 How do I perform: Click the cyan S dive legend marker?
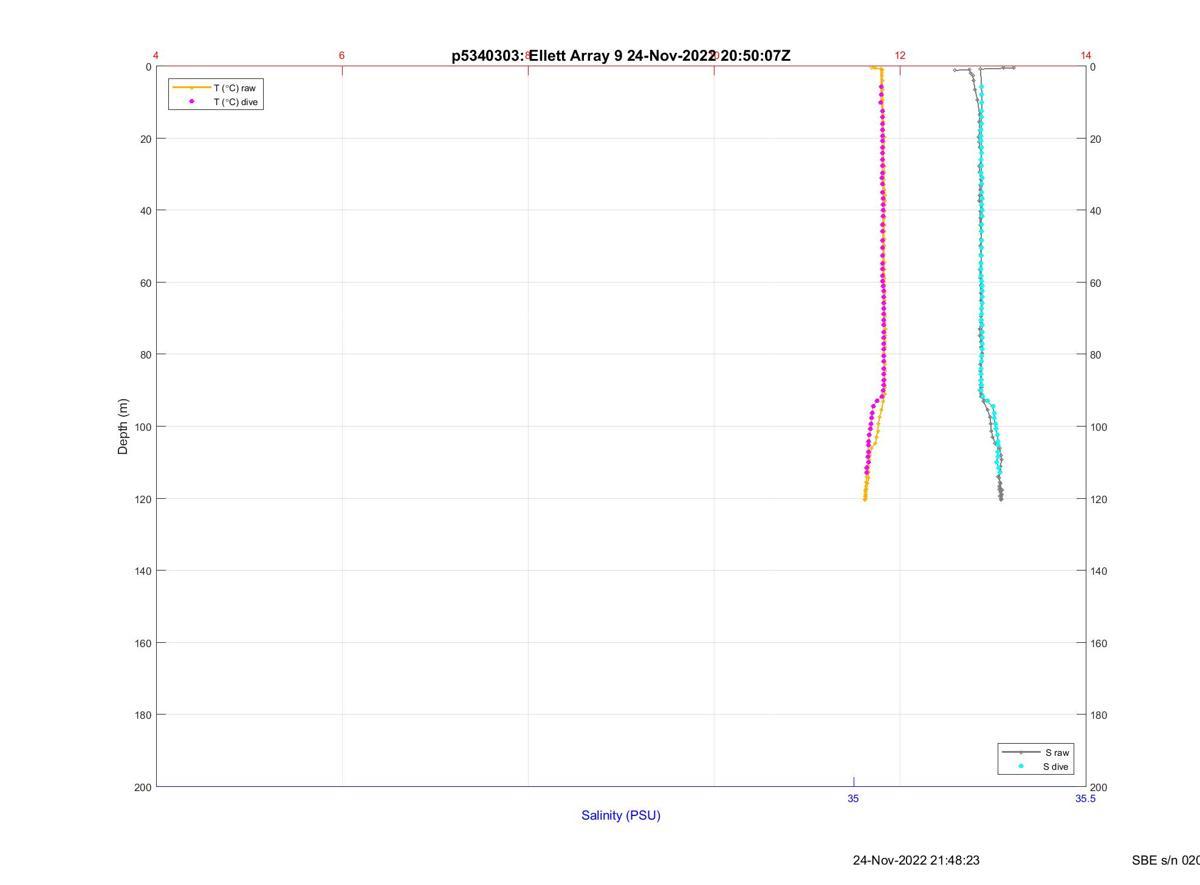point(1021,767)
